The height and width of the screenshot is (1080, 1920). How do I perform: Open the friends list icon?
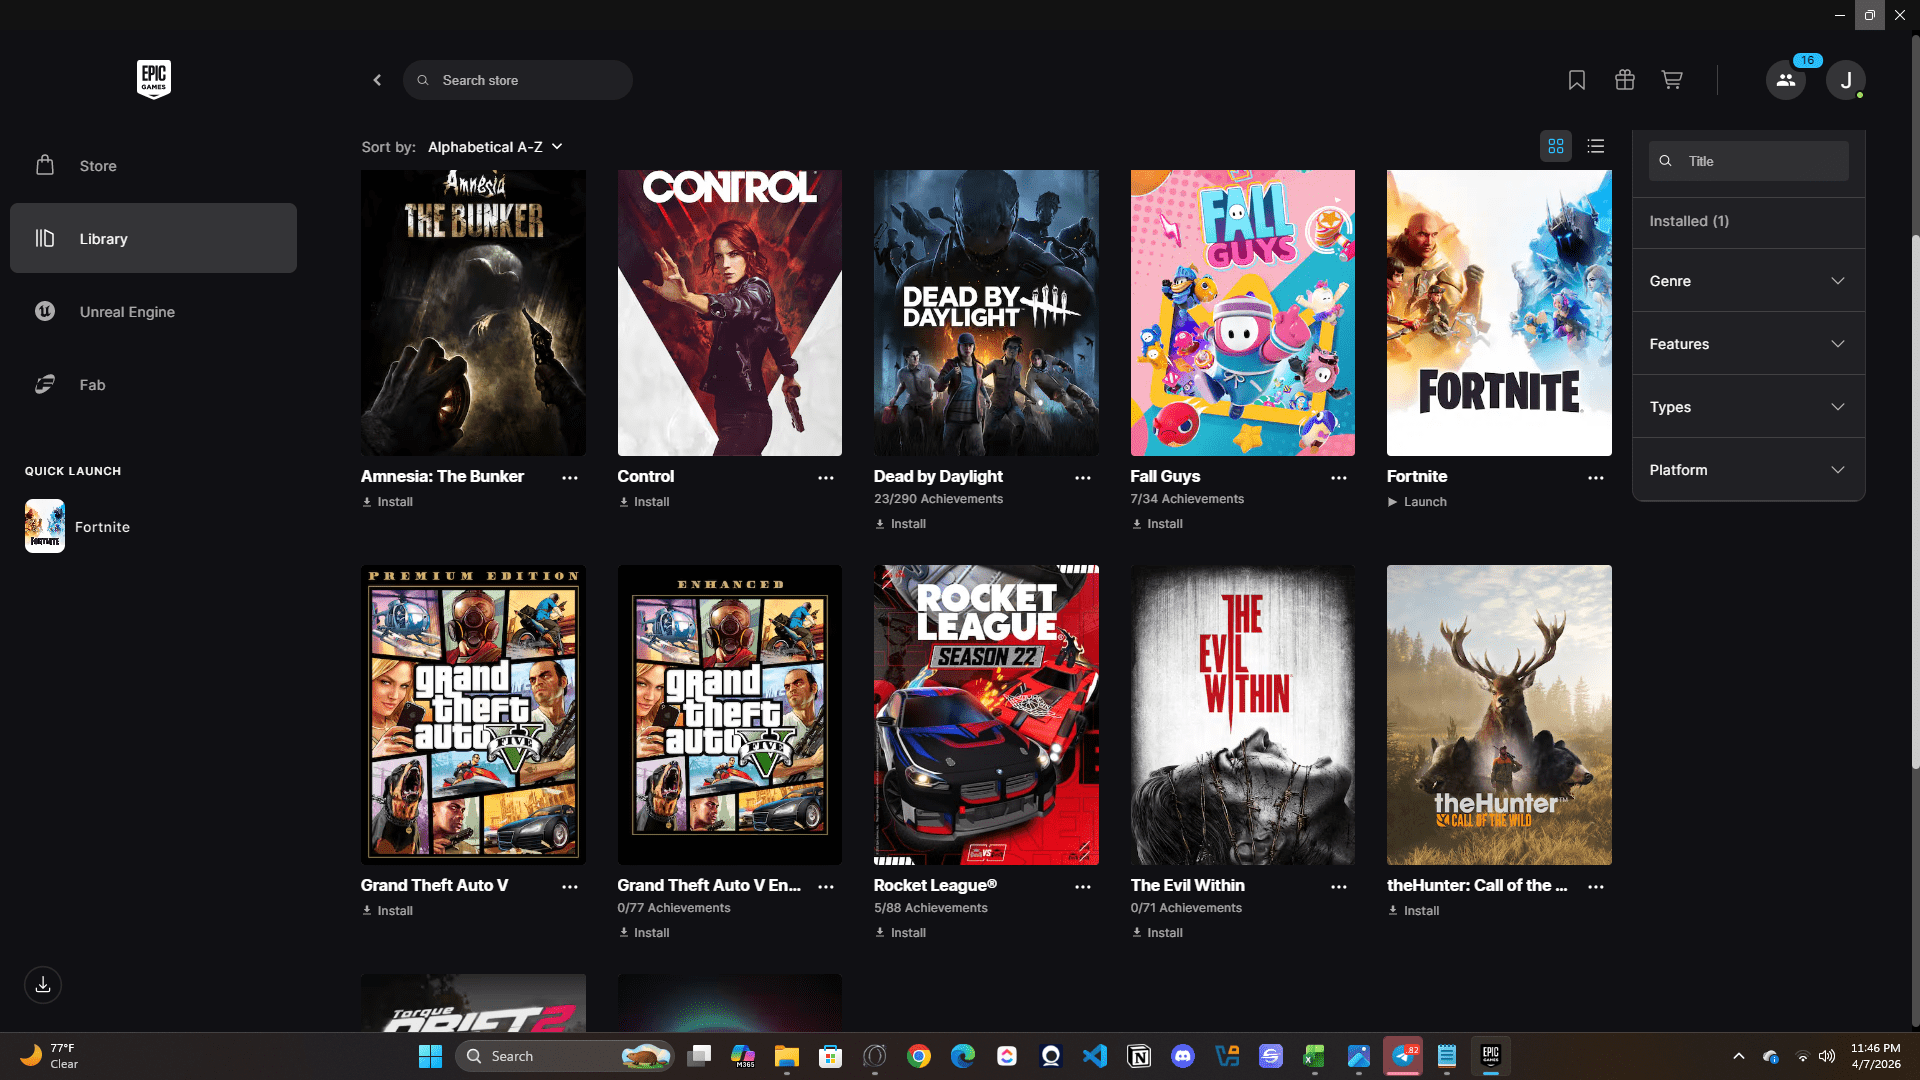click(1786, 80)
